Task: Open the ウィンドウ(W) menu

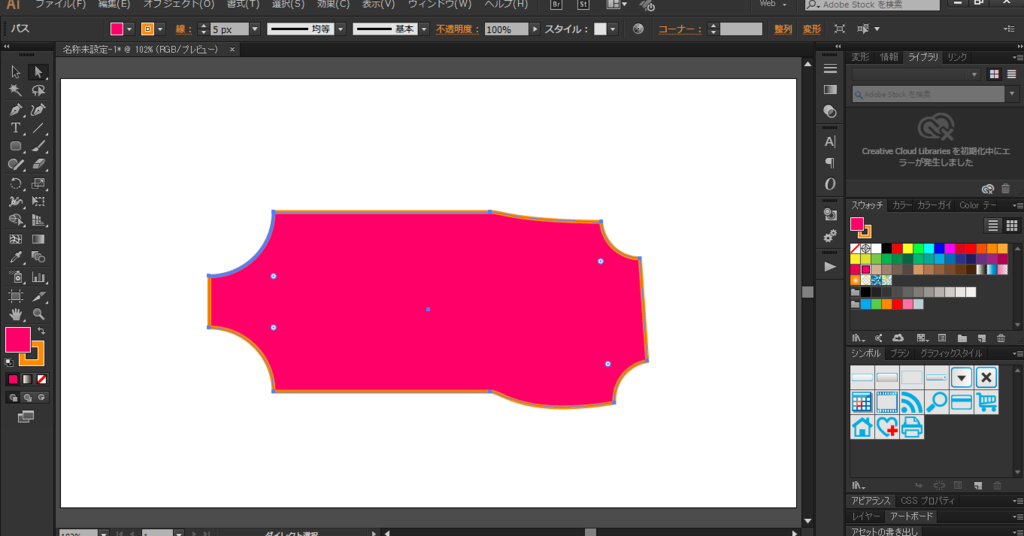Action: (x=439, y=5)
